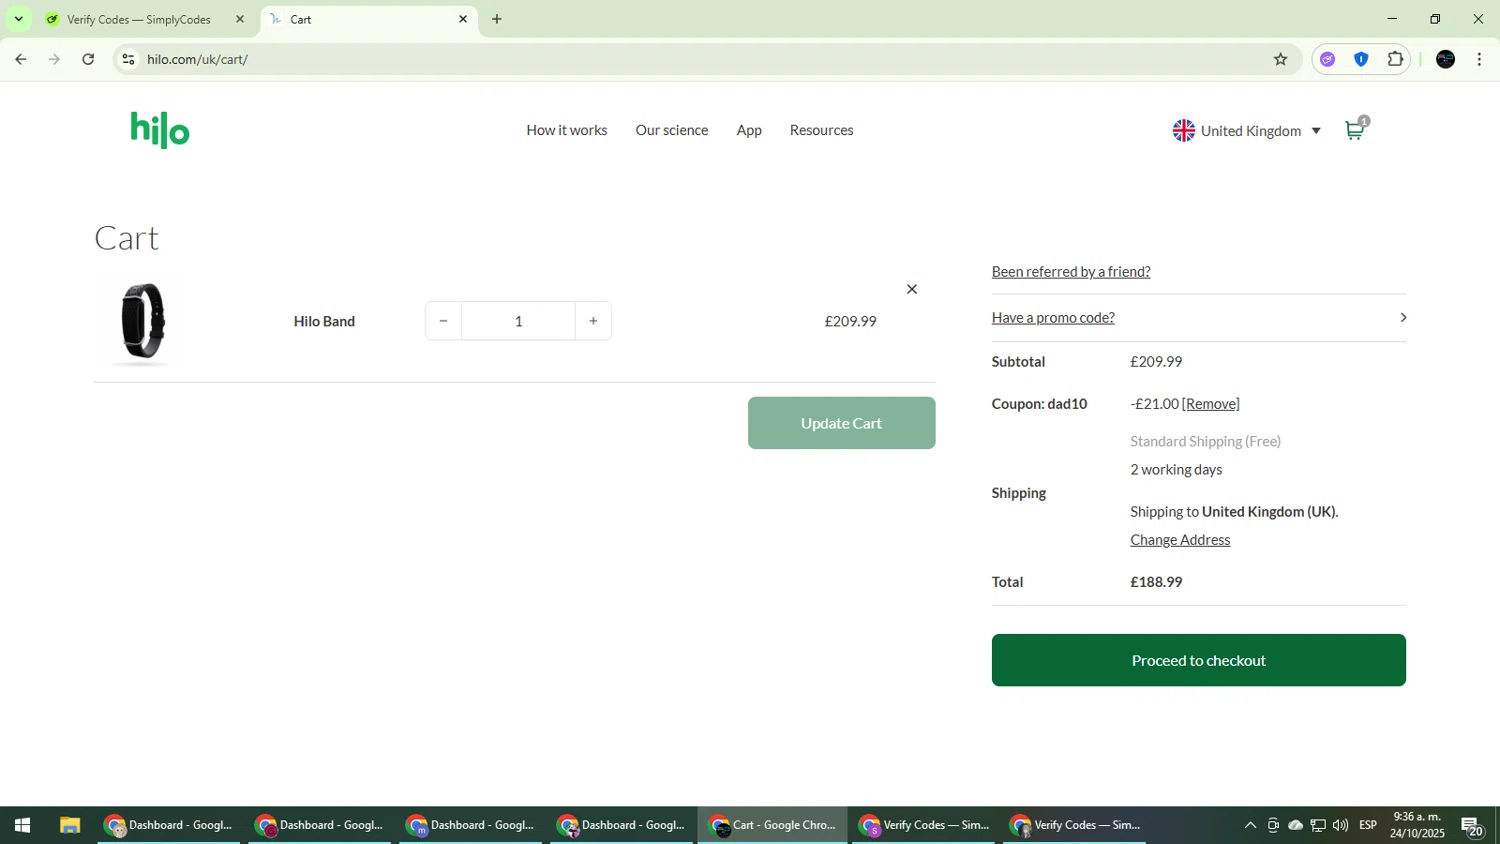Click the Change Address link

1180,539
